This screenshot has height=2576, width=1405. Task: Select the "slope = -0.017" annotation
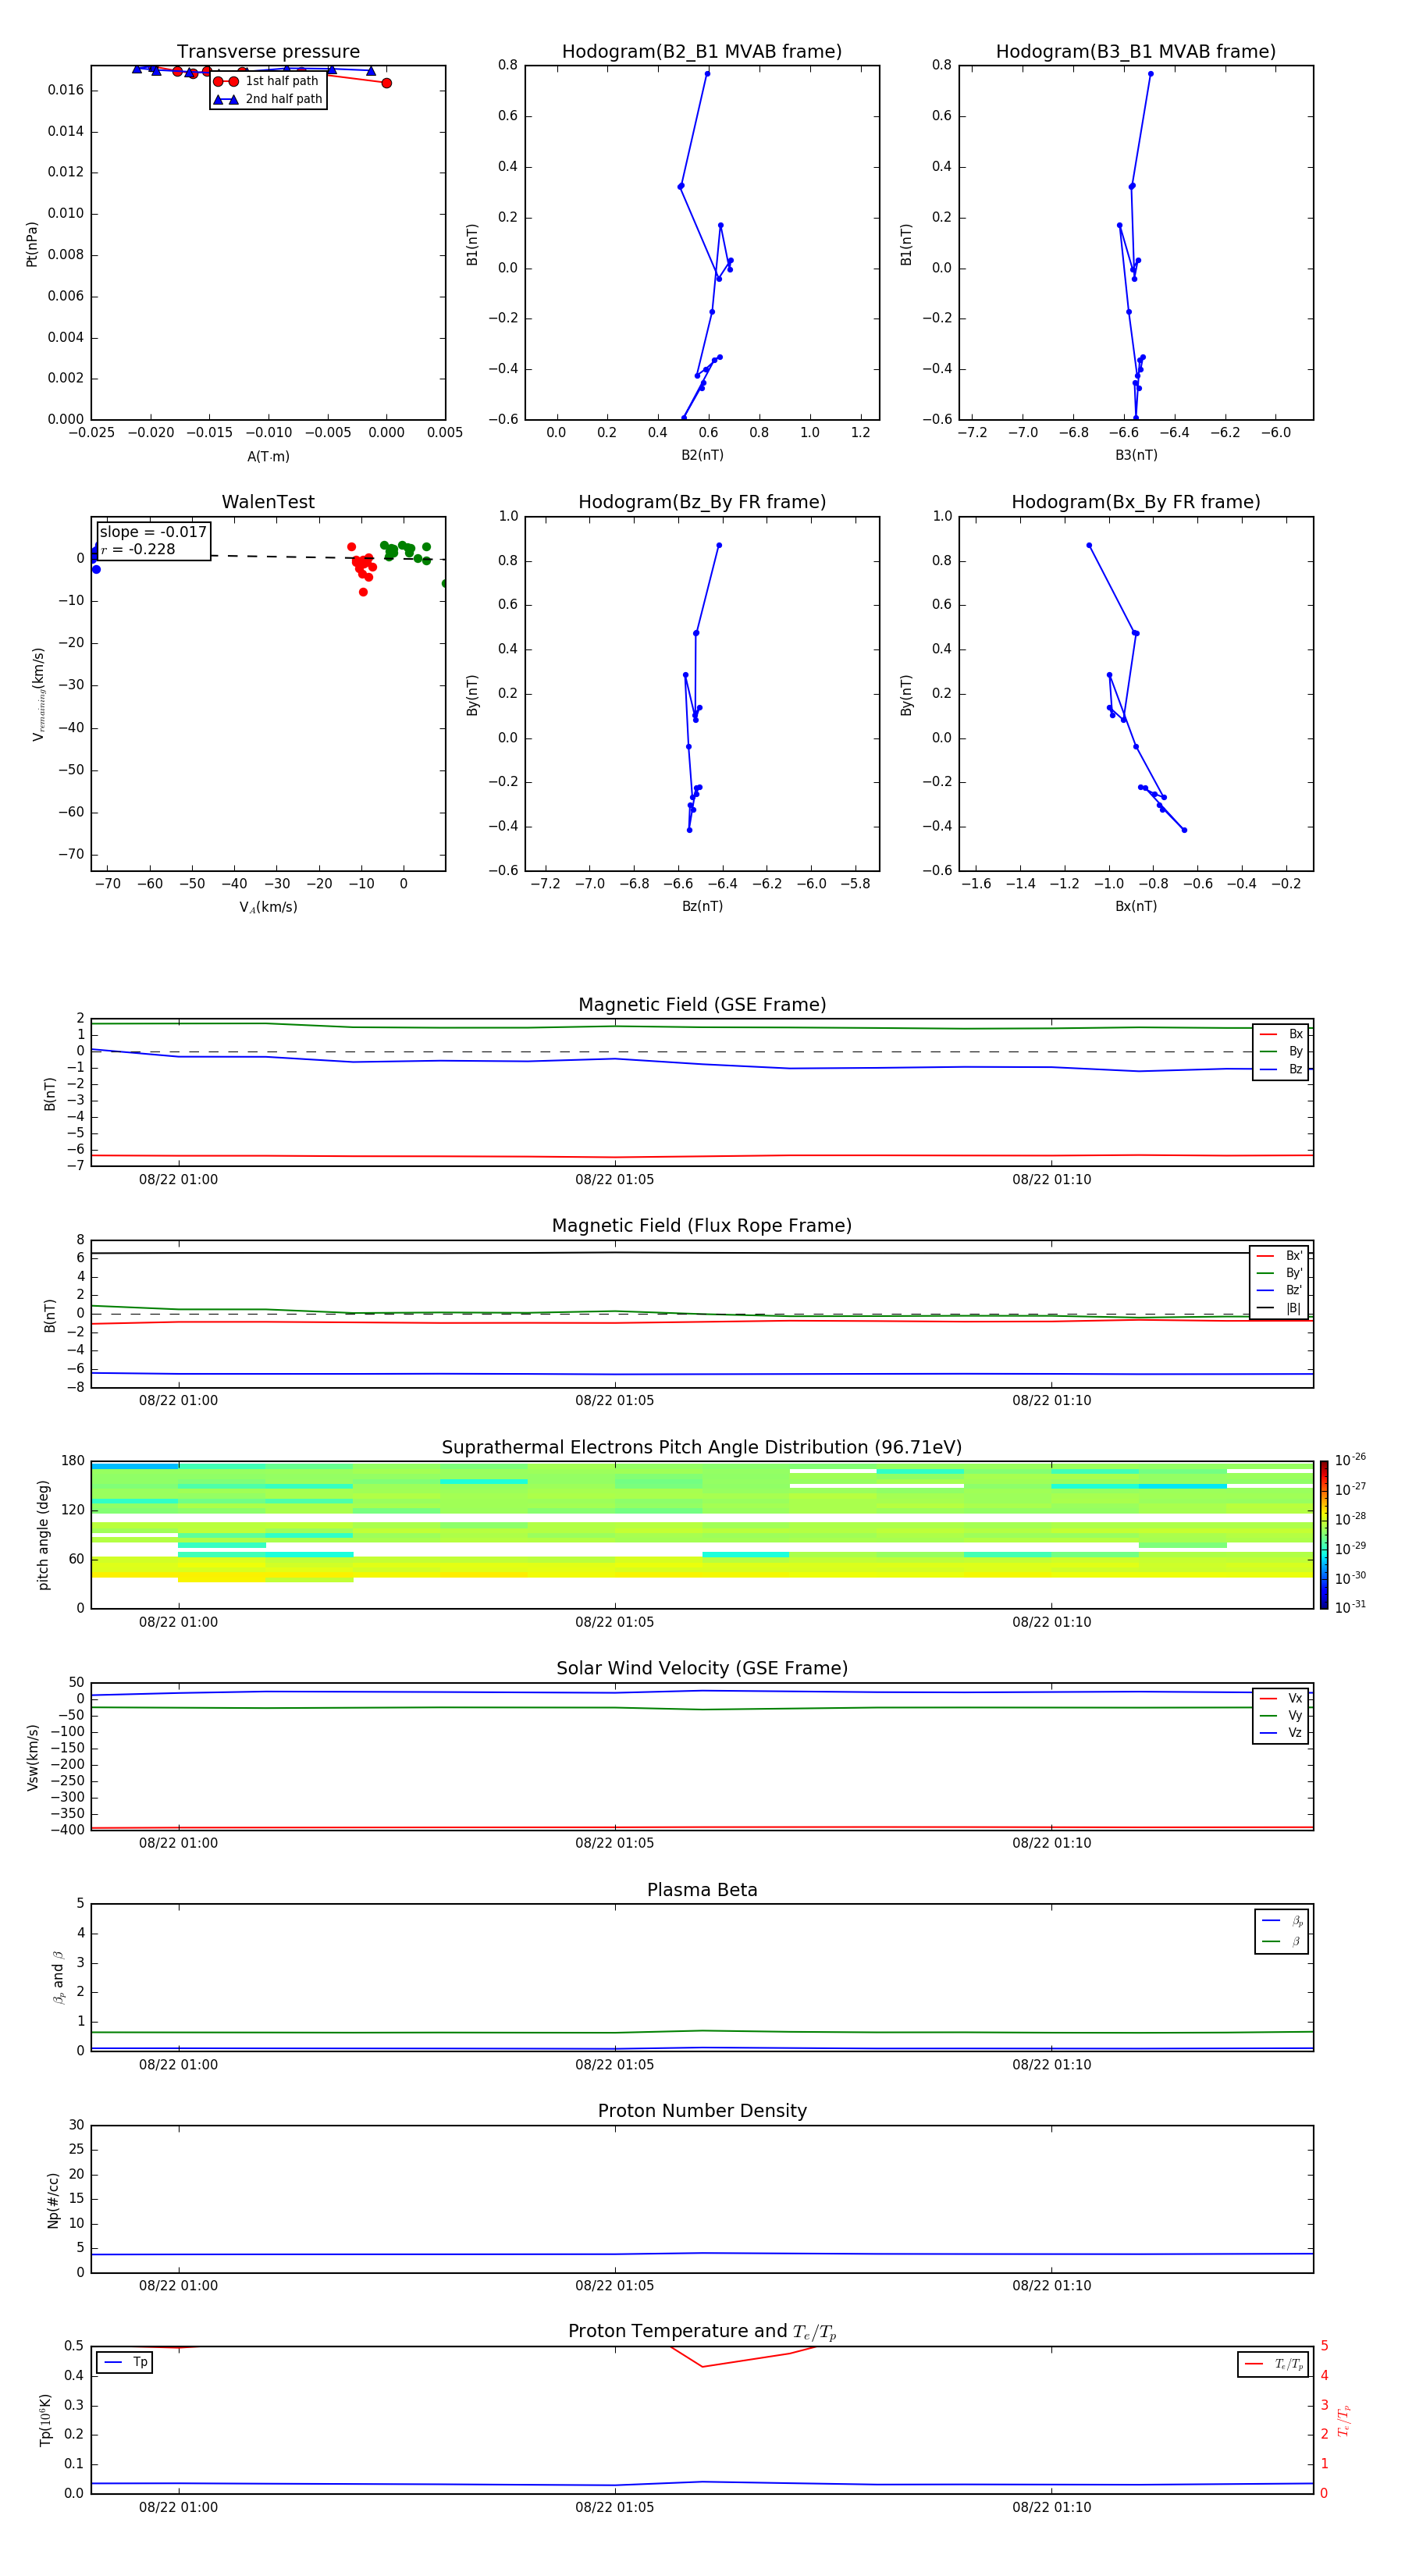coord(153,532)
